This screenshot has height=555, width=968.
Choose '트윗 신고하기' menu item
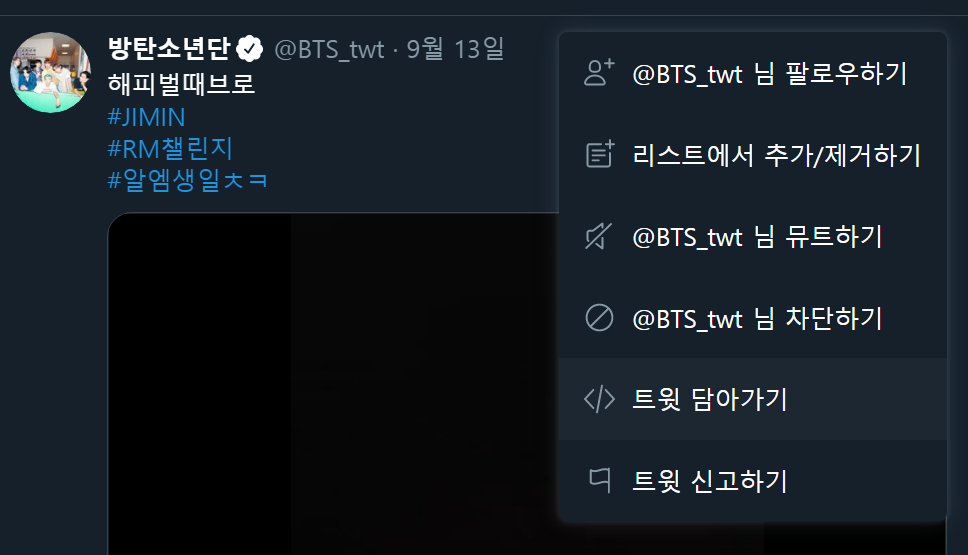pos(753,480)
